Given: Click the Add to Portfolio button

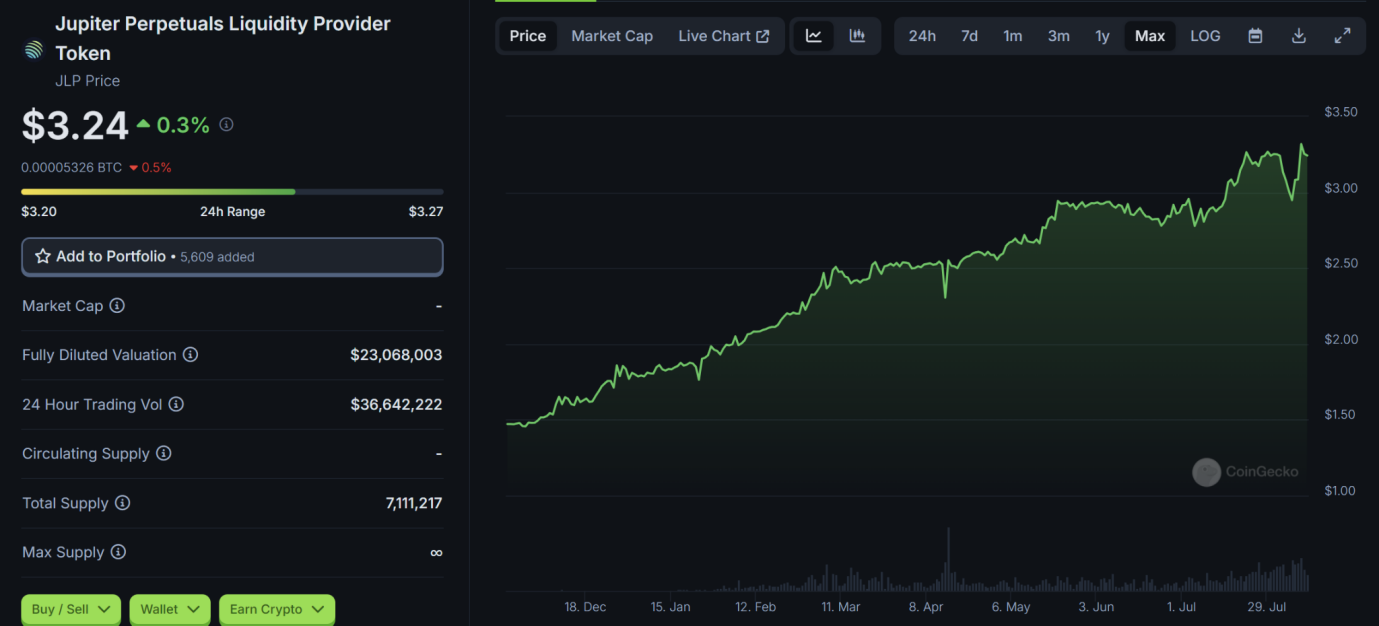Looking at the screenshot, I should coord(232,257).
